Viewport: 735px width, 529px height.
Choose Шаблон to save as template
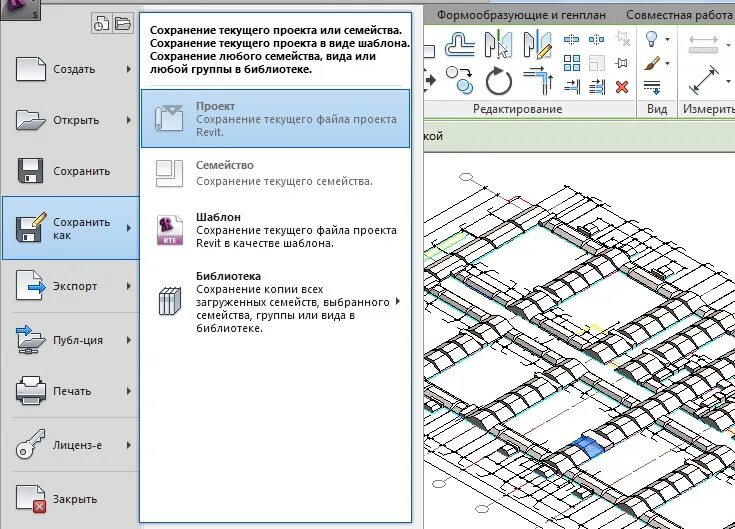[x=275, y=230]
